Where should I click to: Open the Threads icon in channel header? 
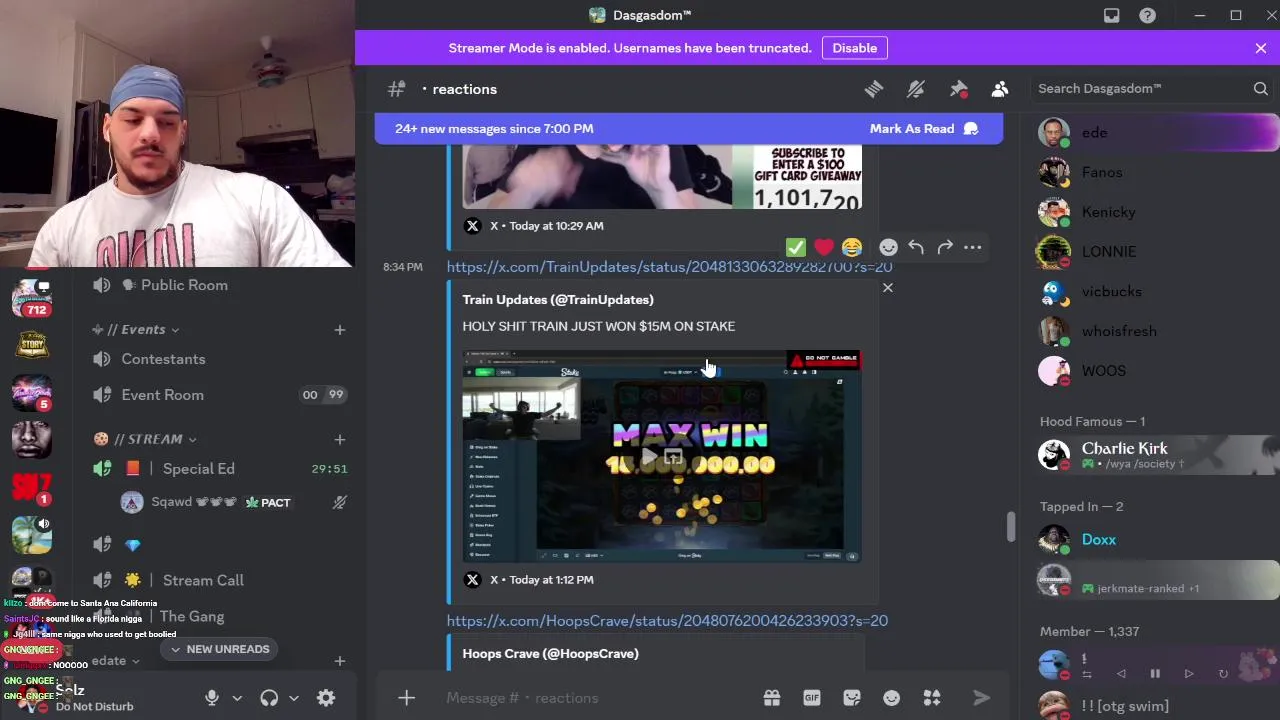(874, 89)
